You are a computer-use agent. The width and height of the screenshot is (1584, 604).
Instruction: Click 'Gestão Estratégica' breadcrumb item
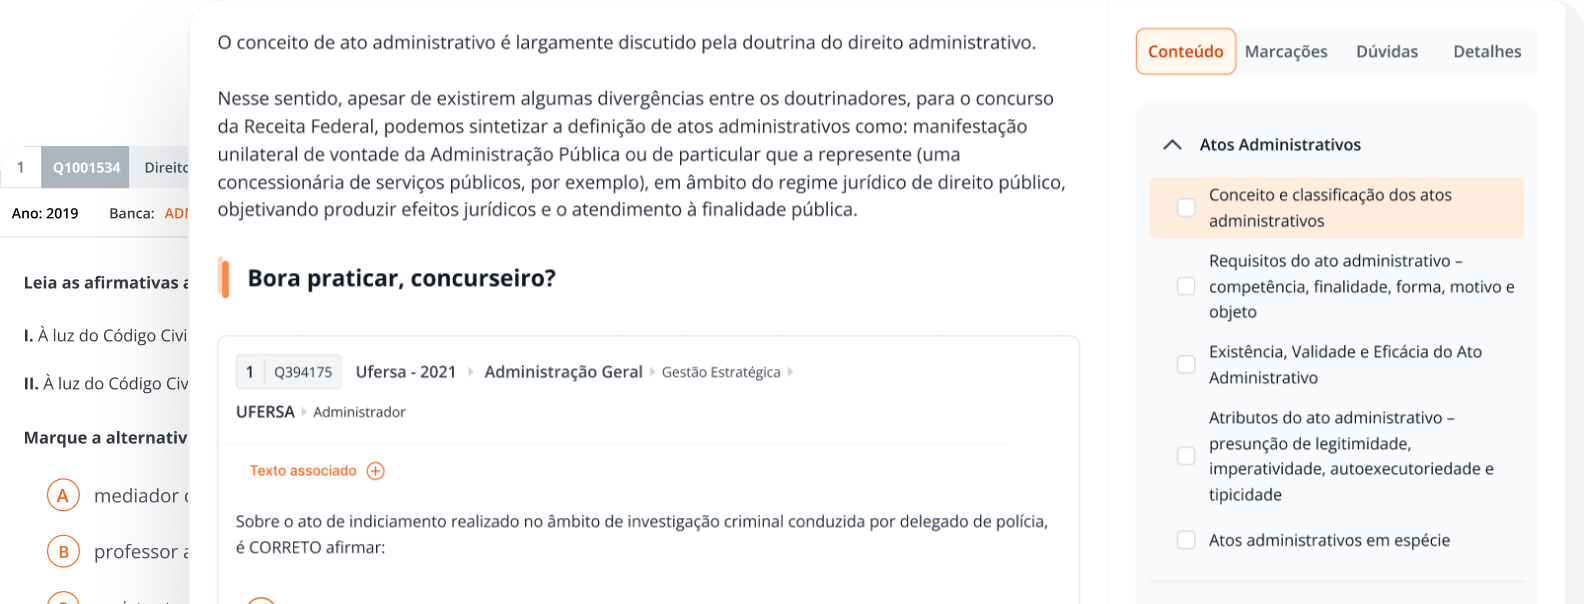coord(721,372)
